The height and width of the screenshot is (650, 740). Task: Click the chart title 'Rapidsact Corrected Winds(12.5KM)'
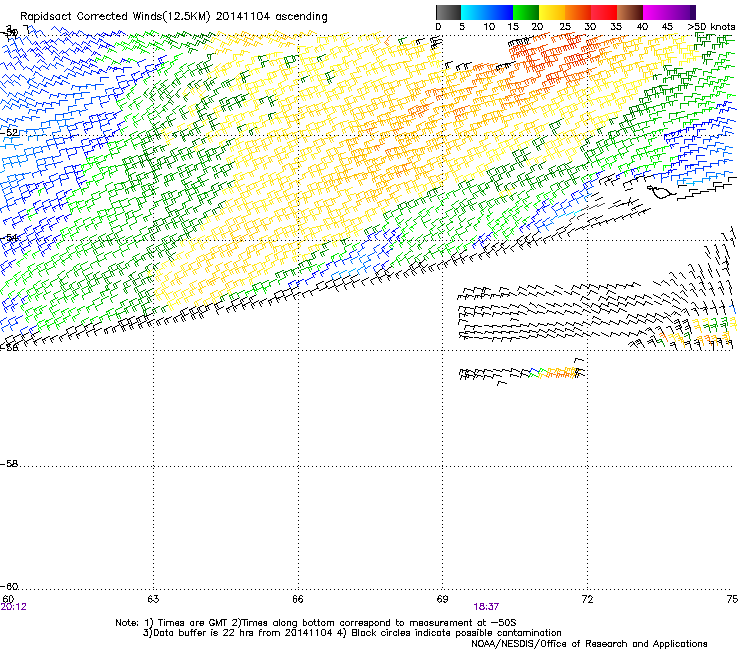115,17
